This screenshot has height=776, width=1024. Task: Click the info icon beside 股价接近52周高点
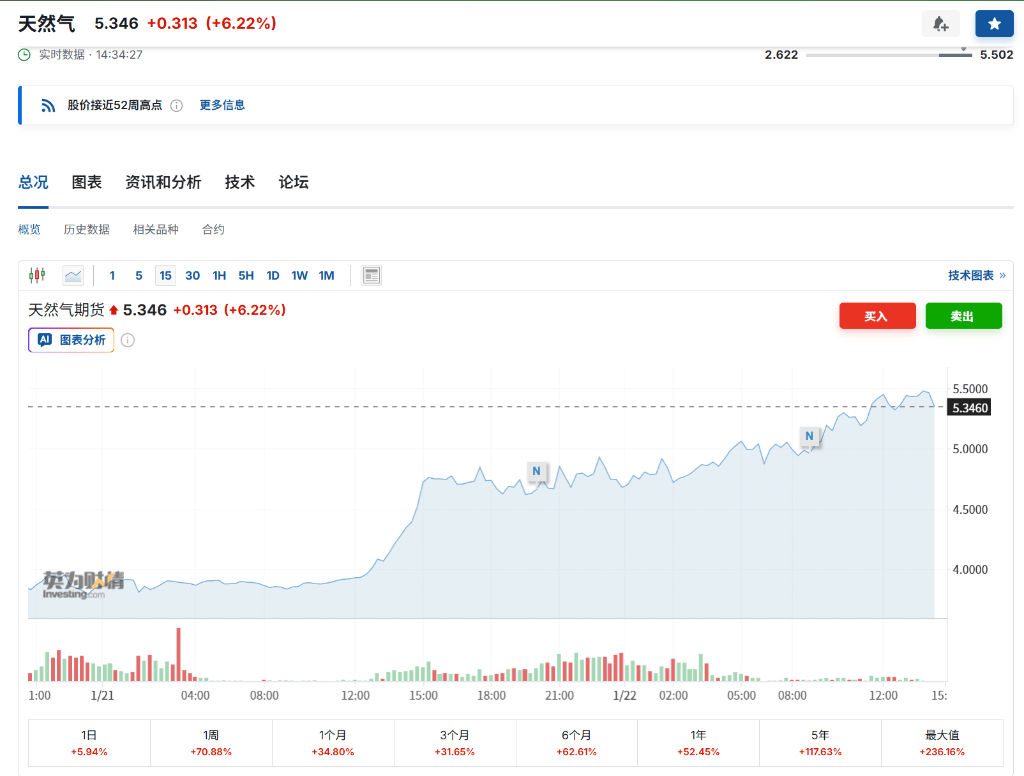click(178, 104)
